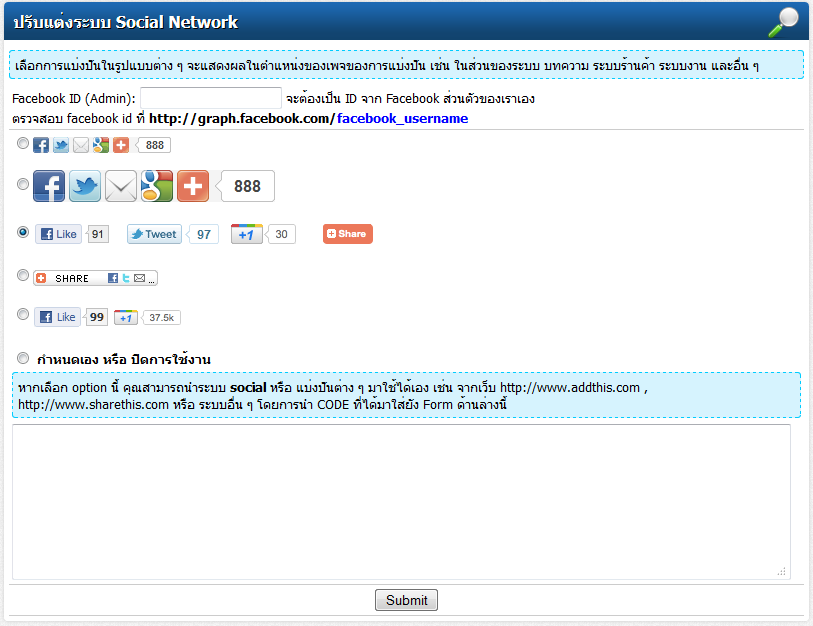The image size is (813, 626).
Task: Click the SHARE bookmark bar button
Action: [95, 278]
